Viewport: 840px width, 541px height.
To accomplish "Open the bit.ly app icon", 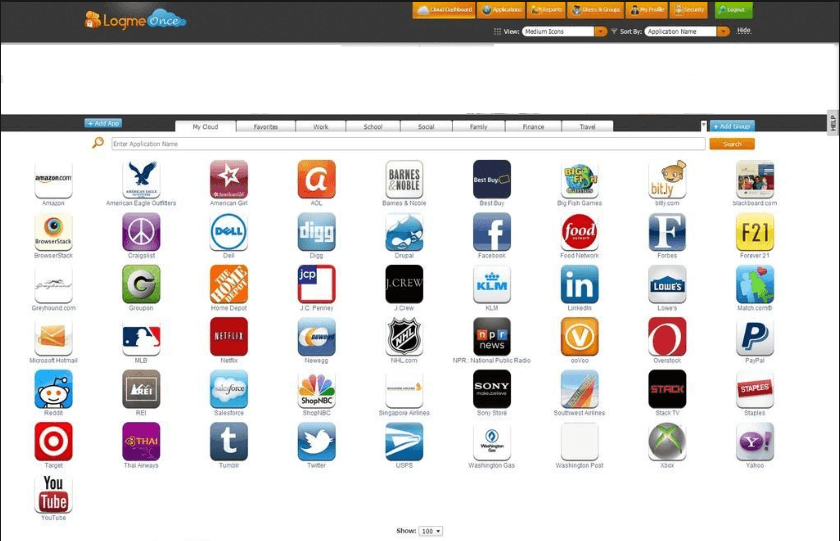I will pyautogui.click(x=667, y=179).
